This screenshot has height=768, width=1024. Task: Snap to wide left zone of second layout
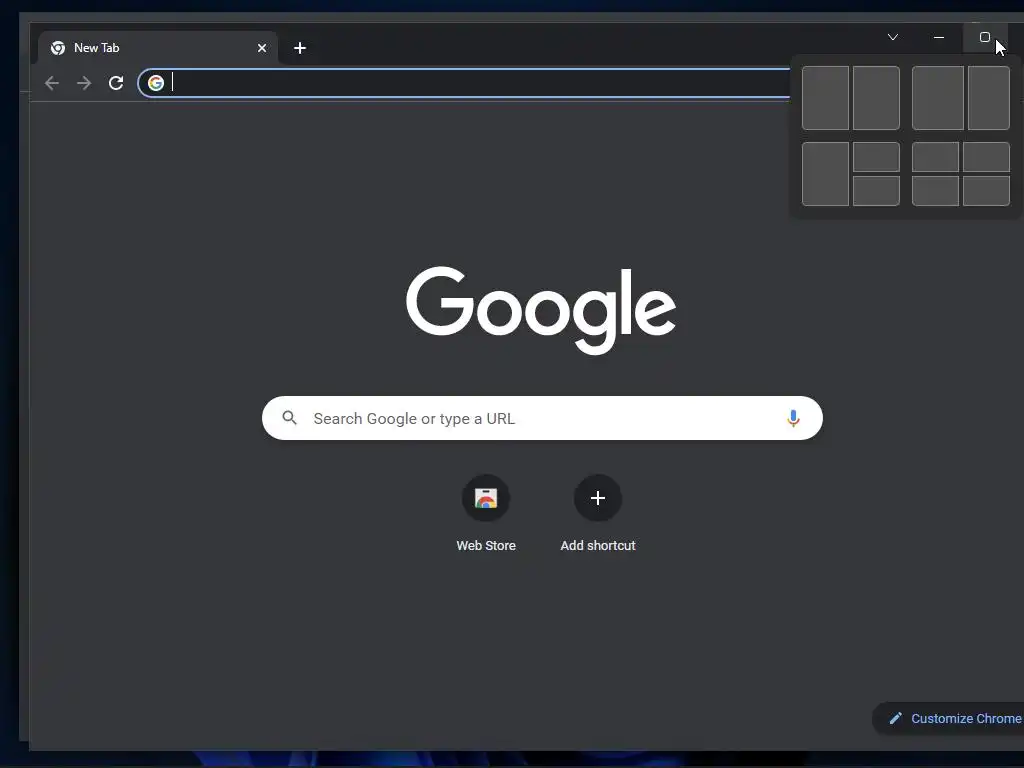point(938,98)
